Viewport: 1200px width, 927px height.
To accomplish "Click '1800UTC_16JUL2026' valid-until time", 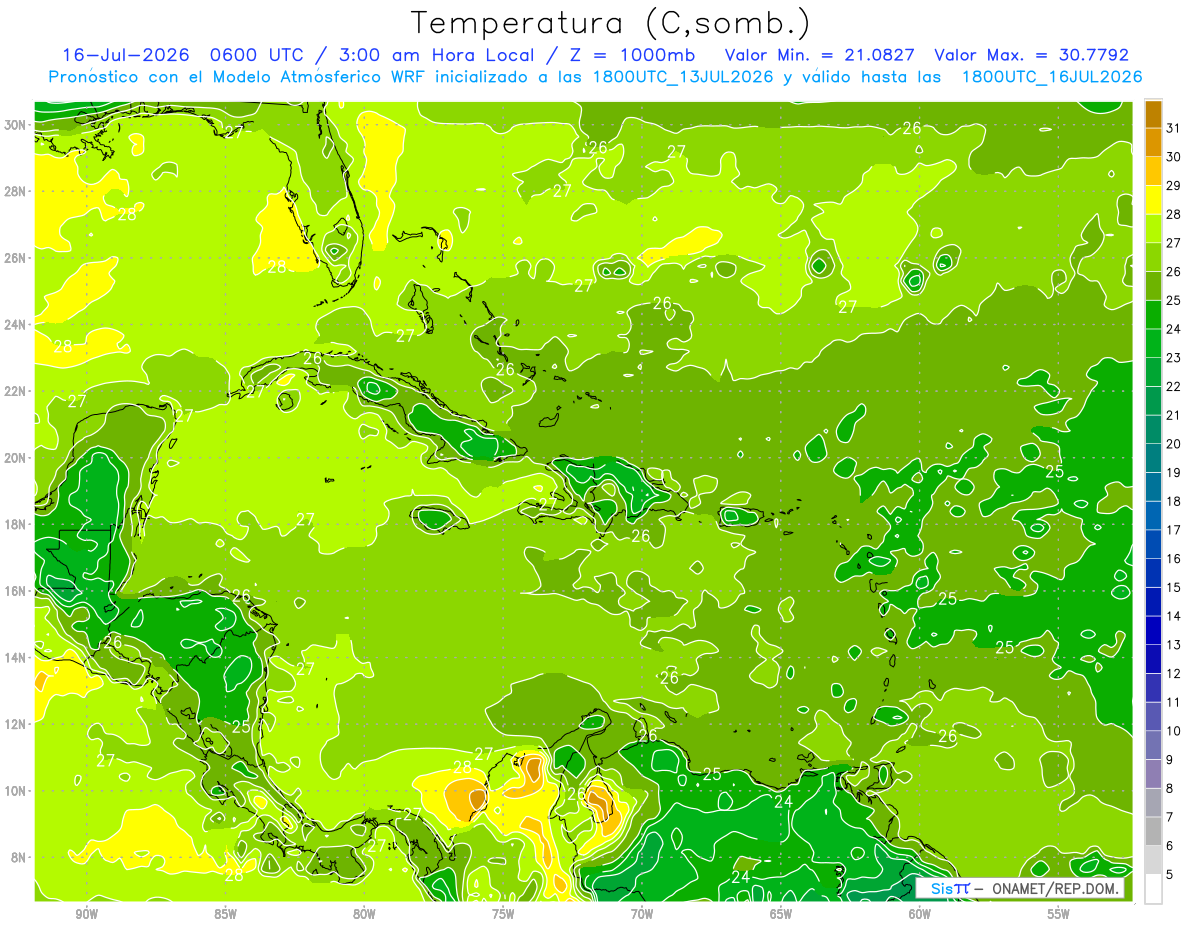I will [x=1052, y=77].
